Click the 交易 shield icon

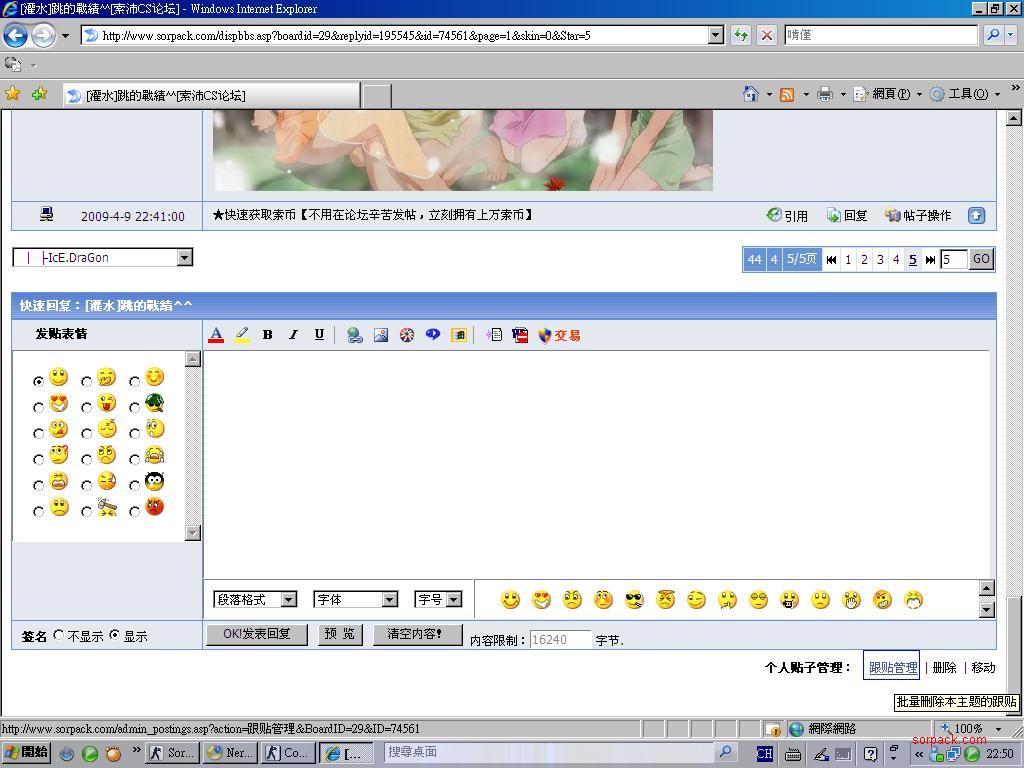click(558, 335)
